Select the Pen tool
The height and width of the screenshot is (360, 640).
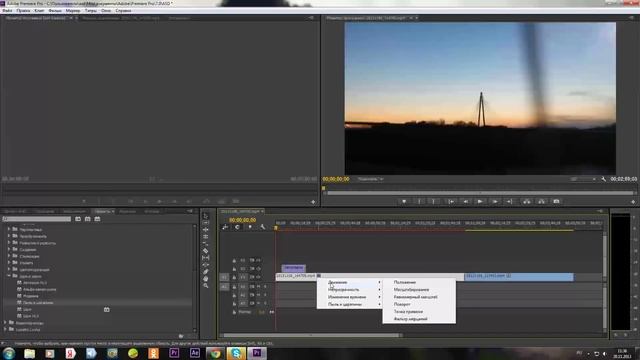[206, 271]
